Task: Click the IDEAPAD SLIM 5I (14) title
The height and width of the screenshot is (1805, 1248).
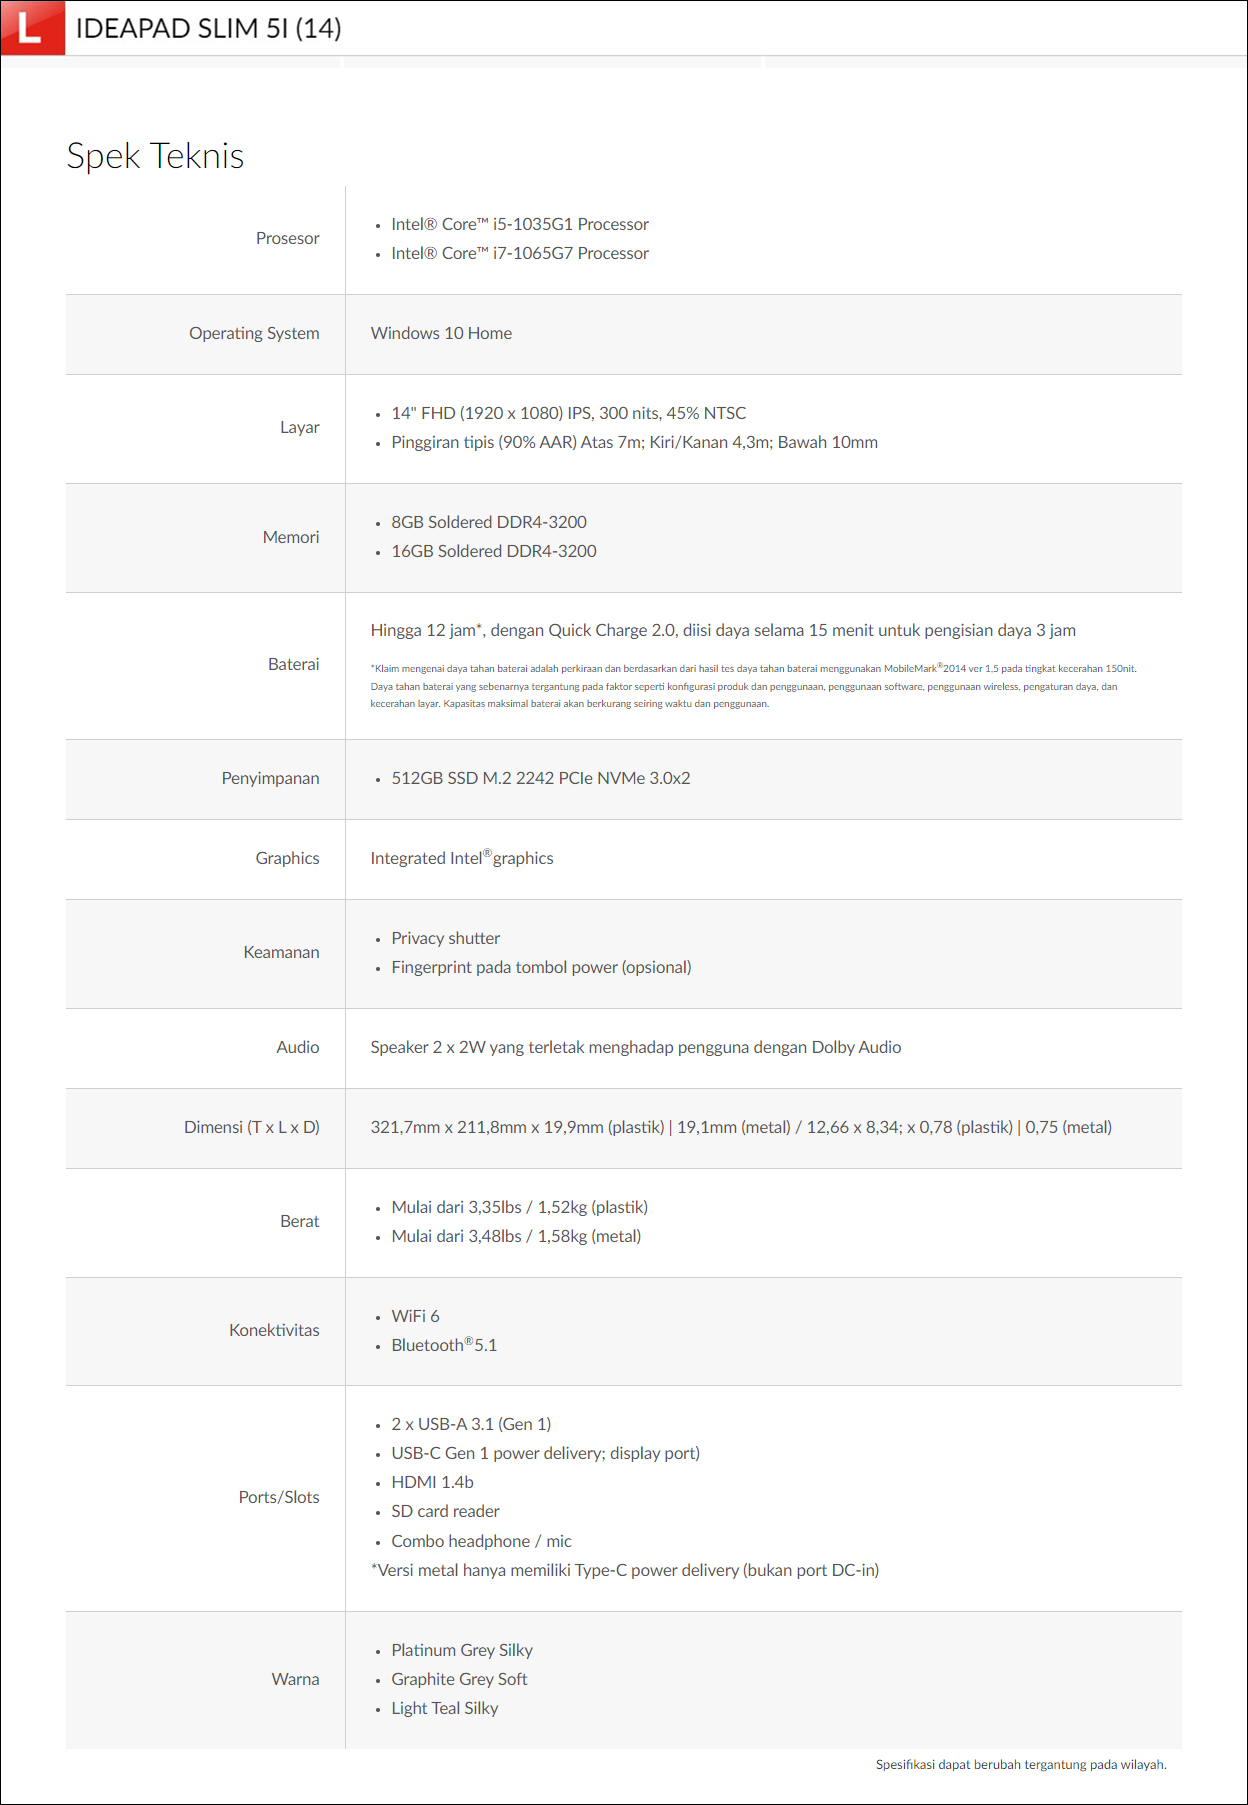Action: click(x=208, y=28)
